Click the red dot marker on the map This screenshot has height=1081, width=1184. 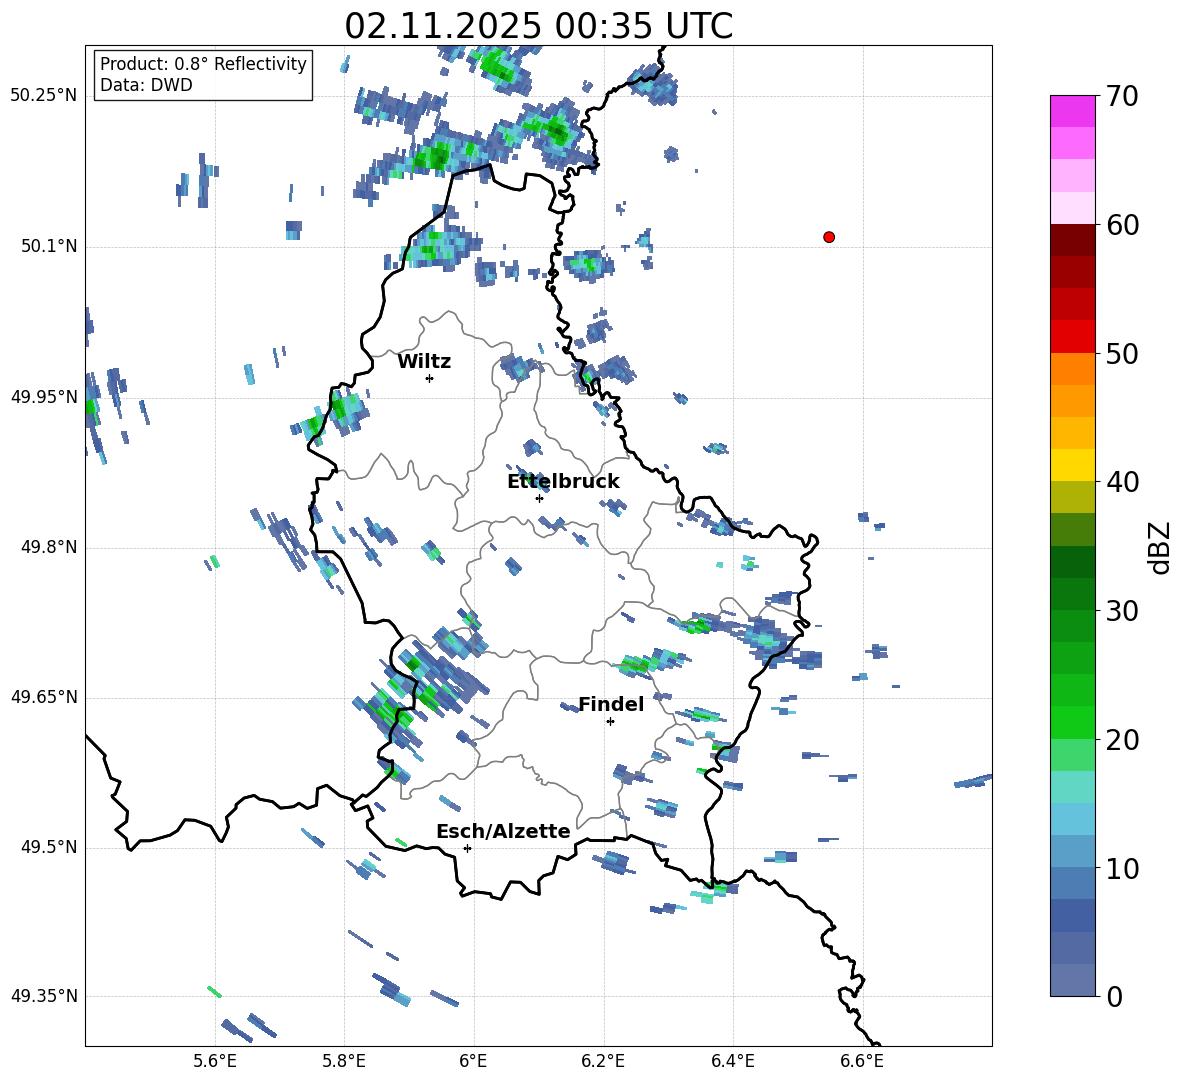828,237
